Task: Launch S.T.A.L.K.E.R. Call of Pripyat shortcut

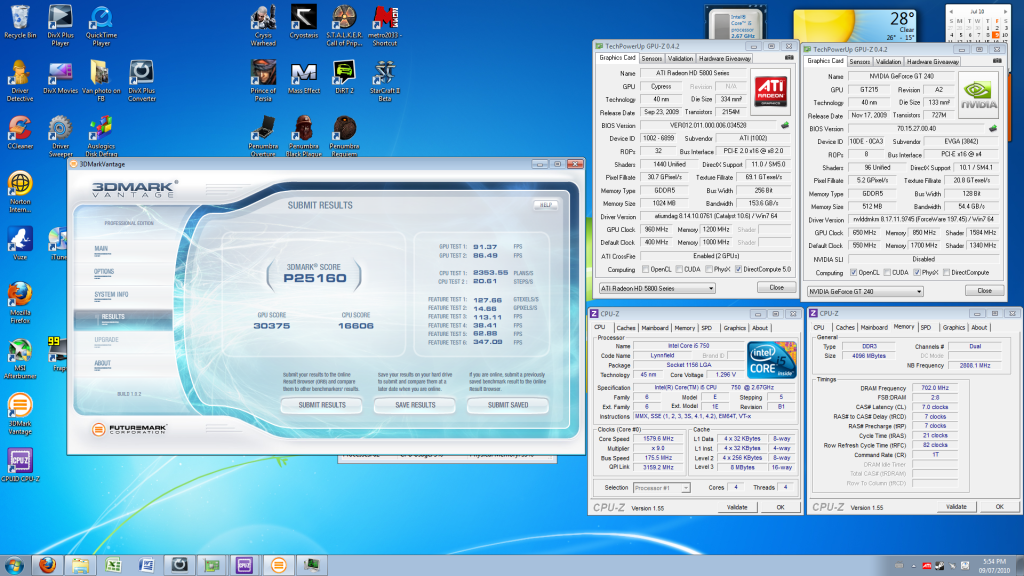Action: click(344, 26)
